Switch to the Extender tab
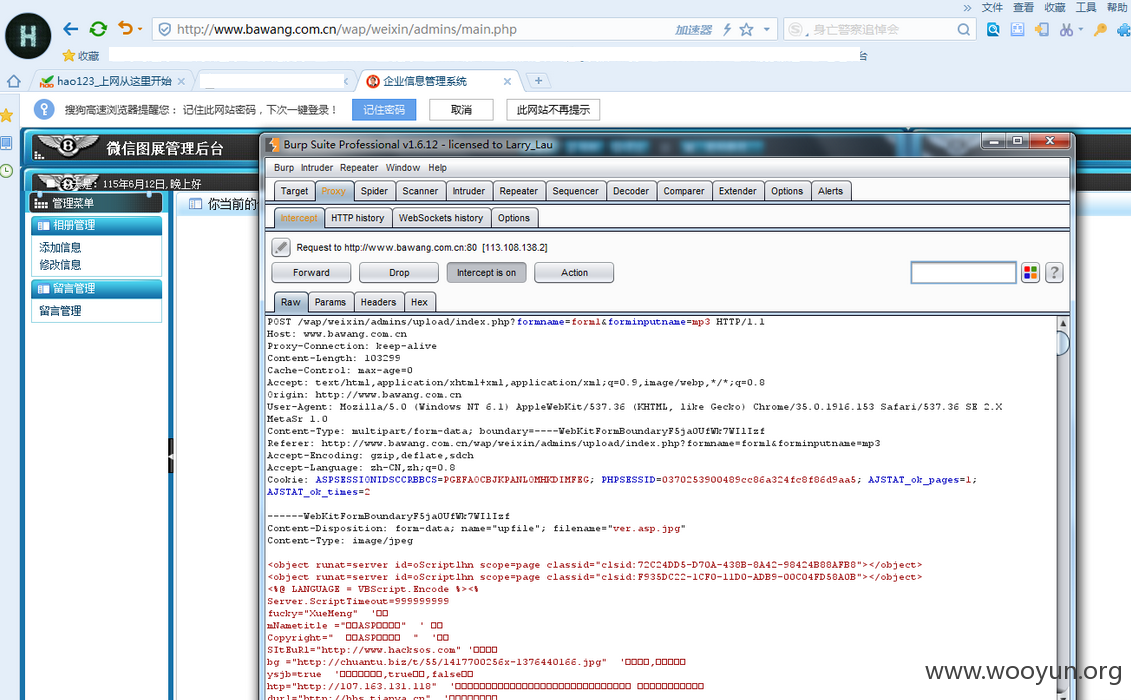Screen dimensions: 1131x700 tap(737, 191)
